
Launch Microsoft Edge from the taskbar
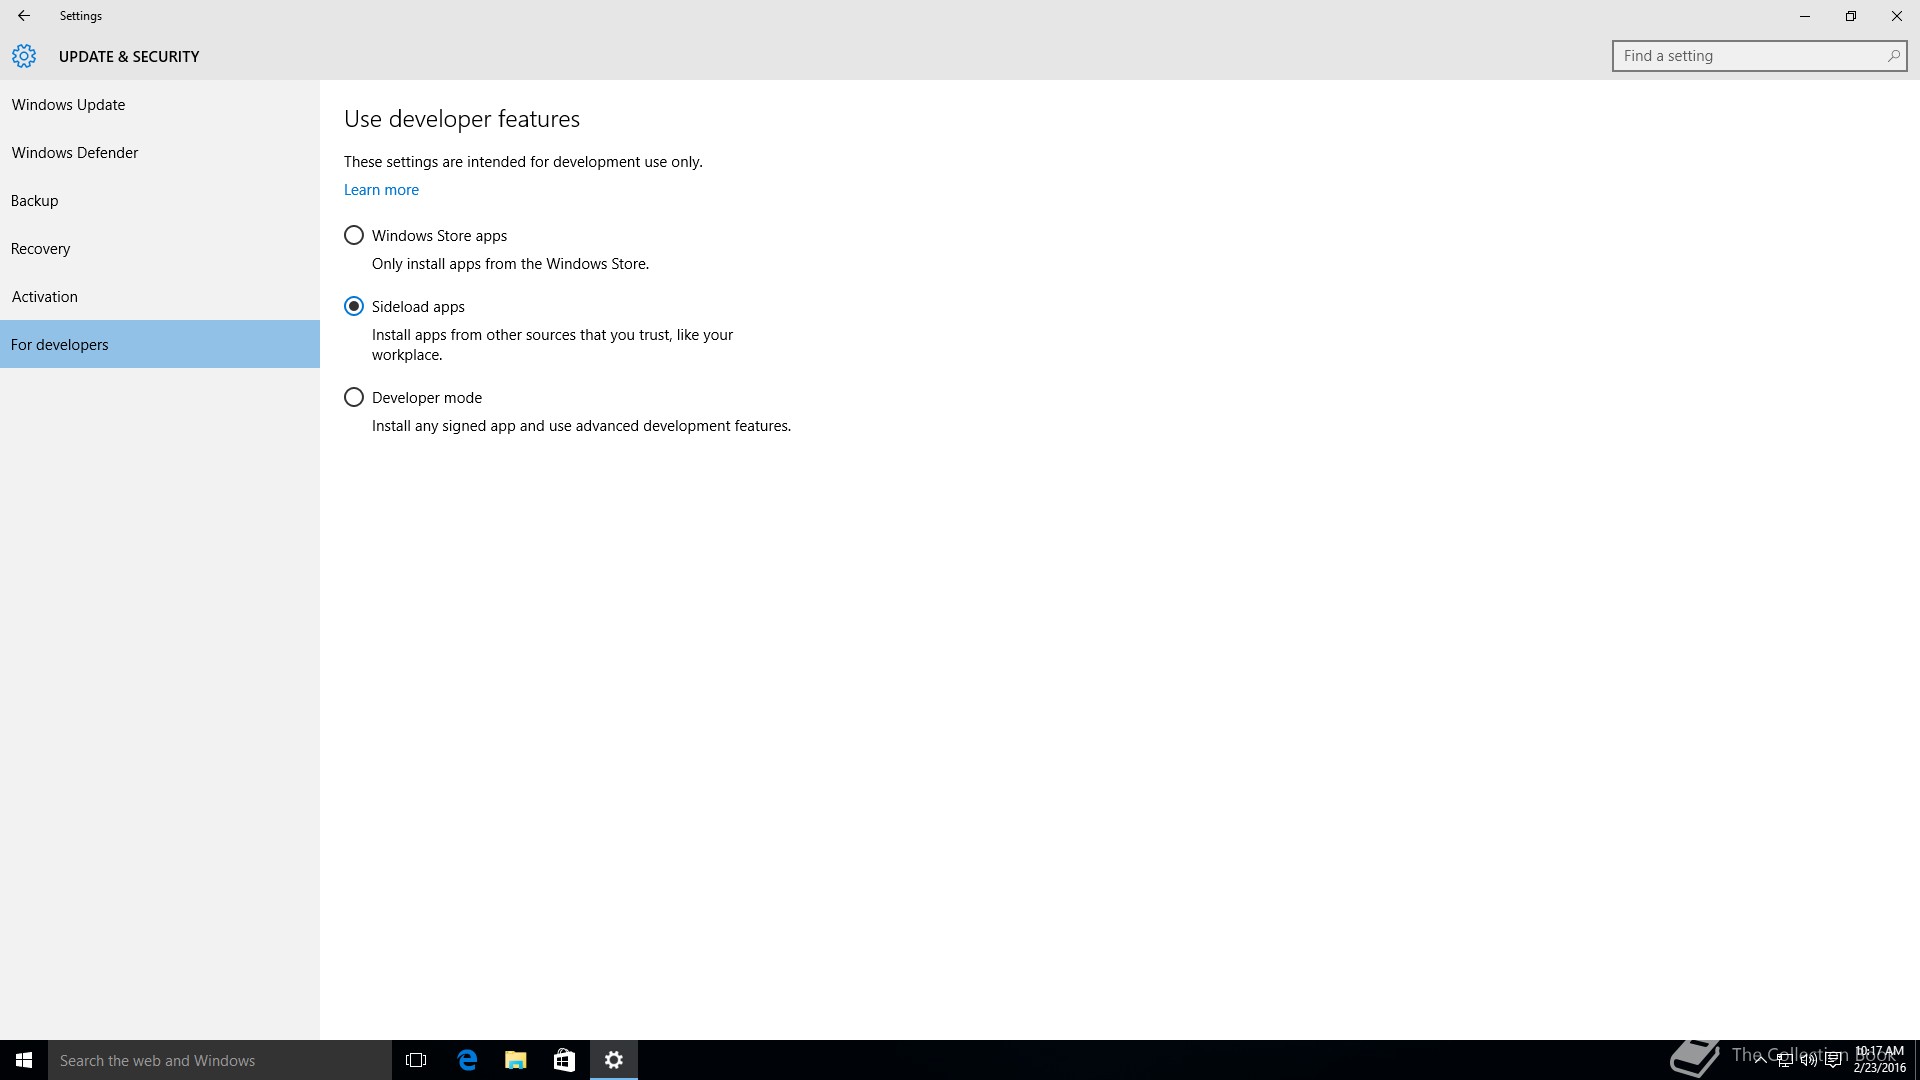(467, 1060)
